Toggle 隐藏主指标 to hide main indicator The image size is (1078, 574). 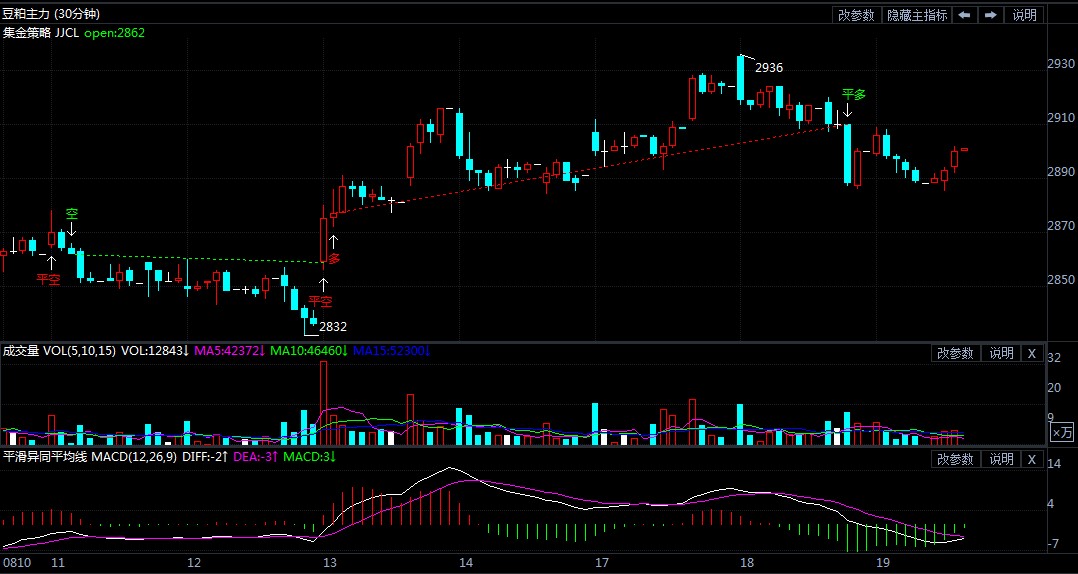[x=916, y=15]
